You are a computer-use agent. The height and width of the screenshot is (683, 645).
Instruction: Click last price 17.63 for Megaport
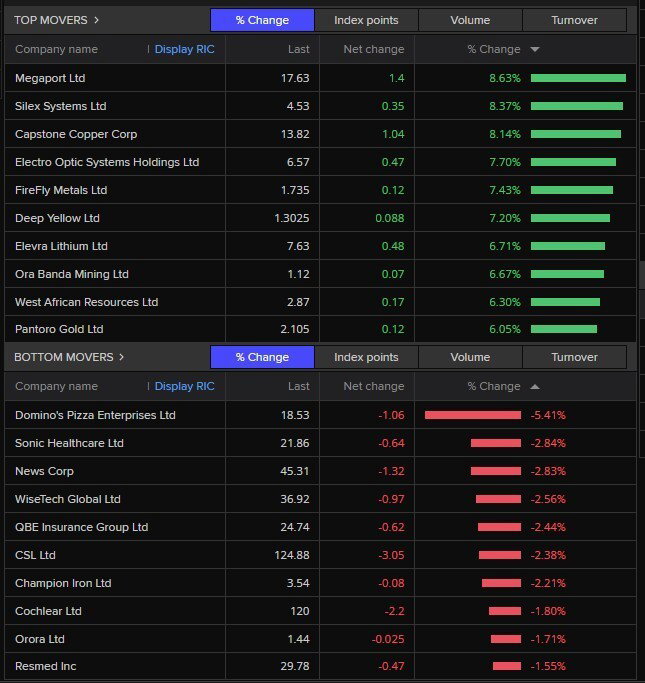pyautogui.click(x=295, y=78)
